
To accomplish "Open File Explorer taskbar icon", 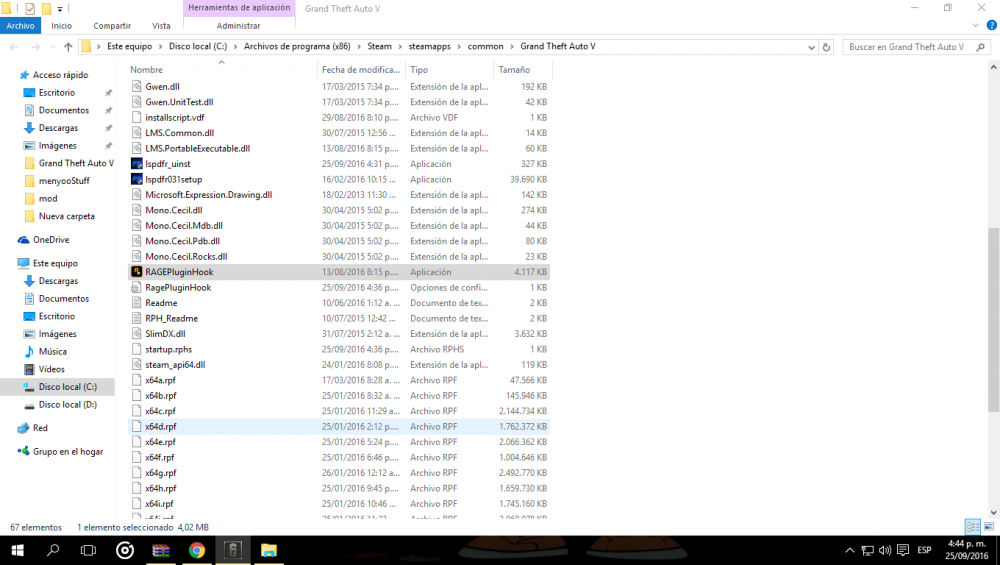I will [x=268, y=550].
